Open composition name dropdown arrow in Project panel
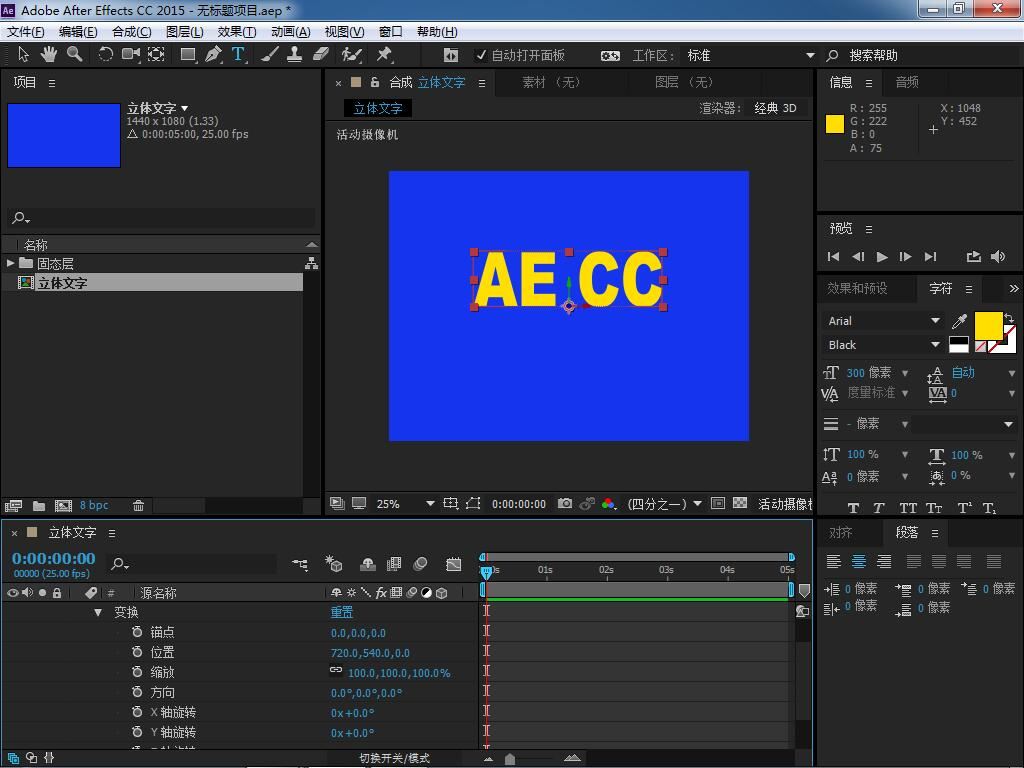This screenshot has height=768, width=1024. tap(185, 108)
